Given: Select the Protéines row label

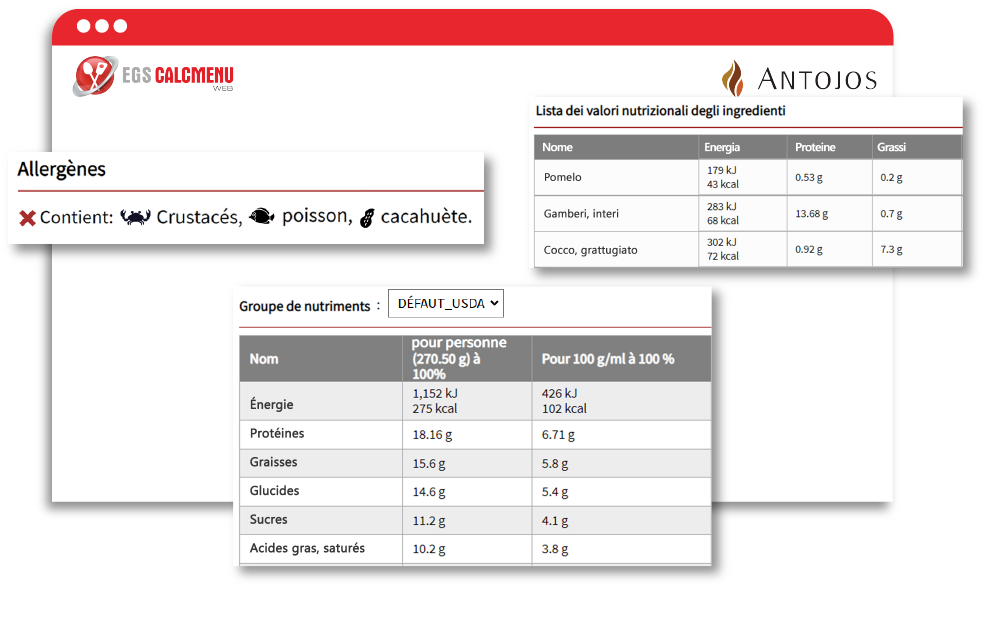Looking at the screenshot, I should click(x=277, y=433).
